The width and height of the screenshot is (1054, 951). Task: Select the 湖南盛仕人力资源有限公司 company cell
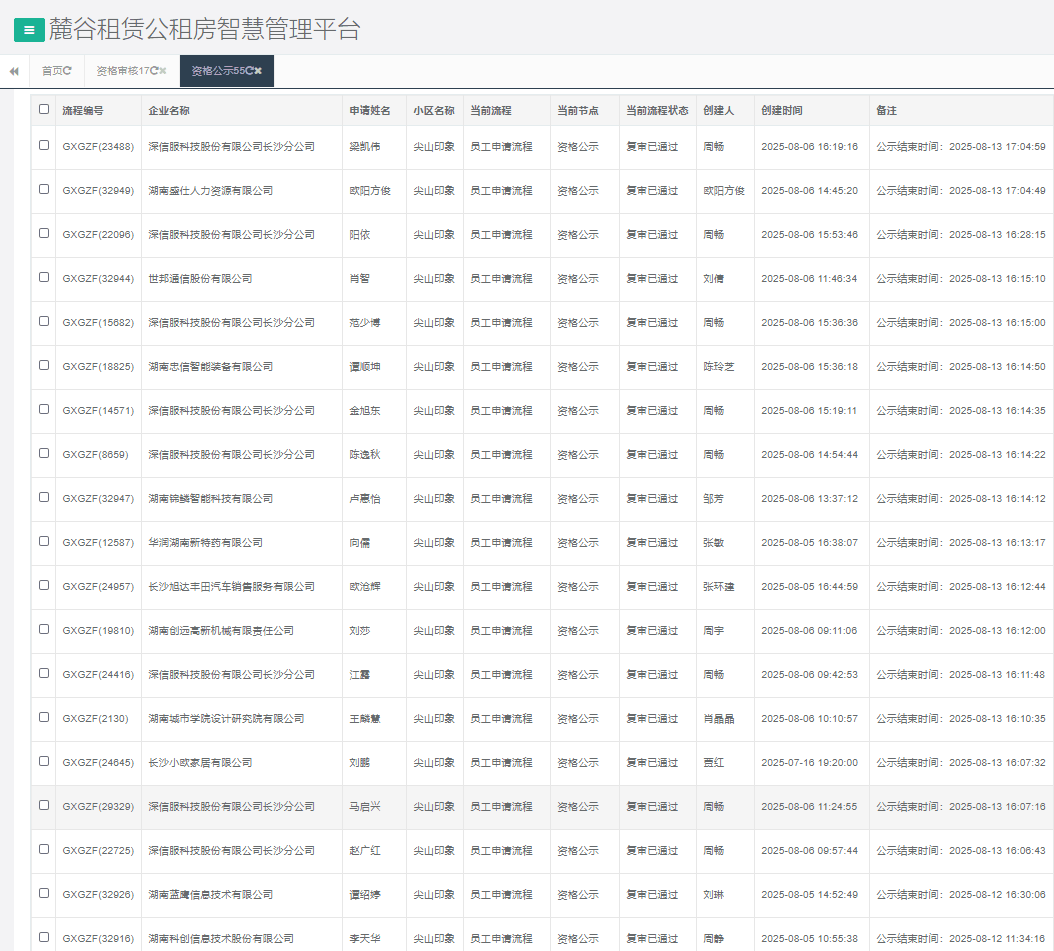pos(210,190)
